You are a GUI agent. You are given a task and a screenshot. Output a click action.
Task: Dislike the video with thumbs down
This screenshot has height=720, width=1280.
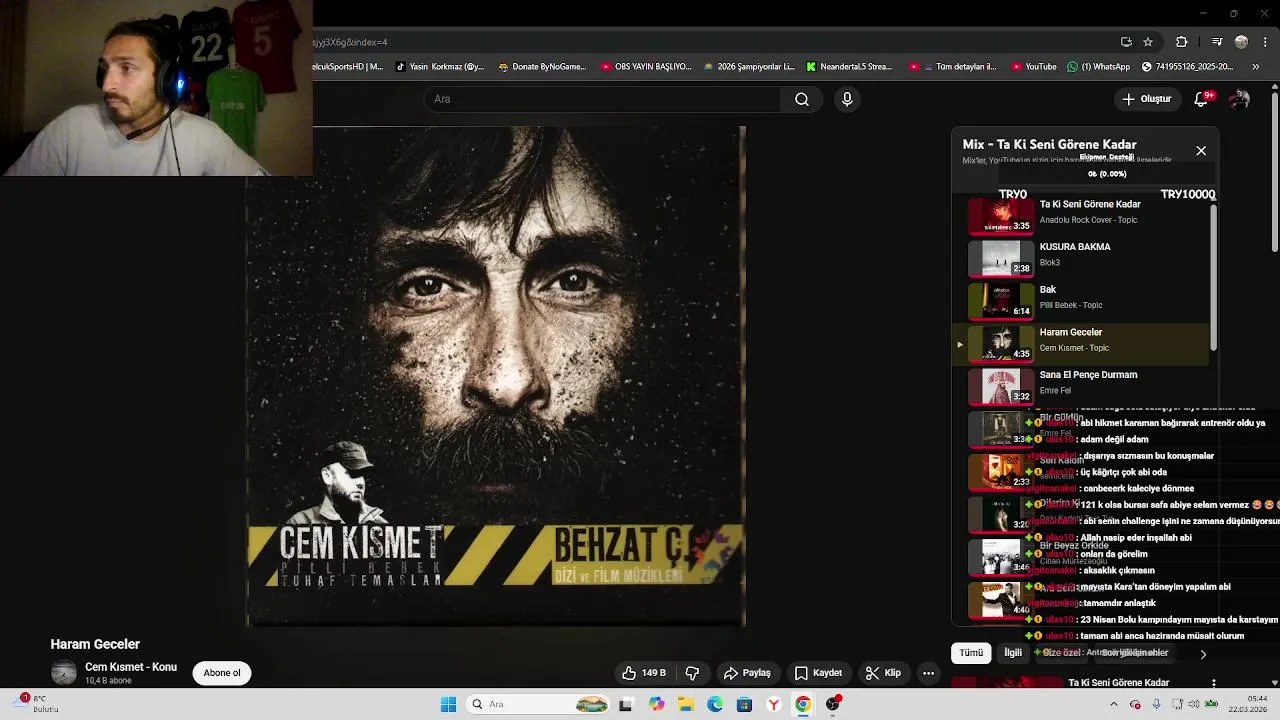click(692, 673)
